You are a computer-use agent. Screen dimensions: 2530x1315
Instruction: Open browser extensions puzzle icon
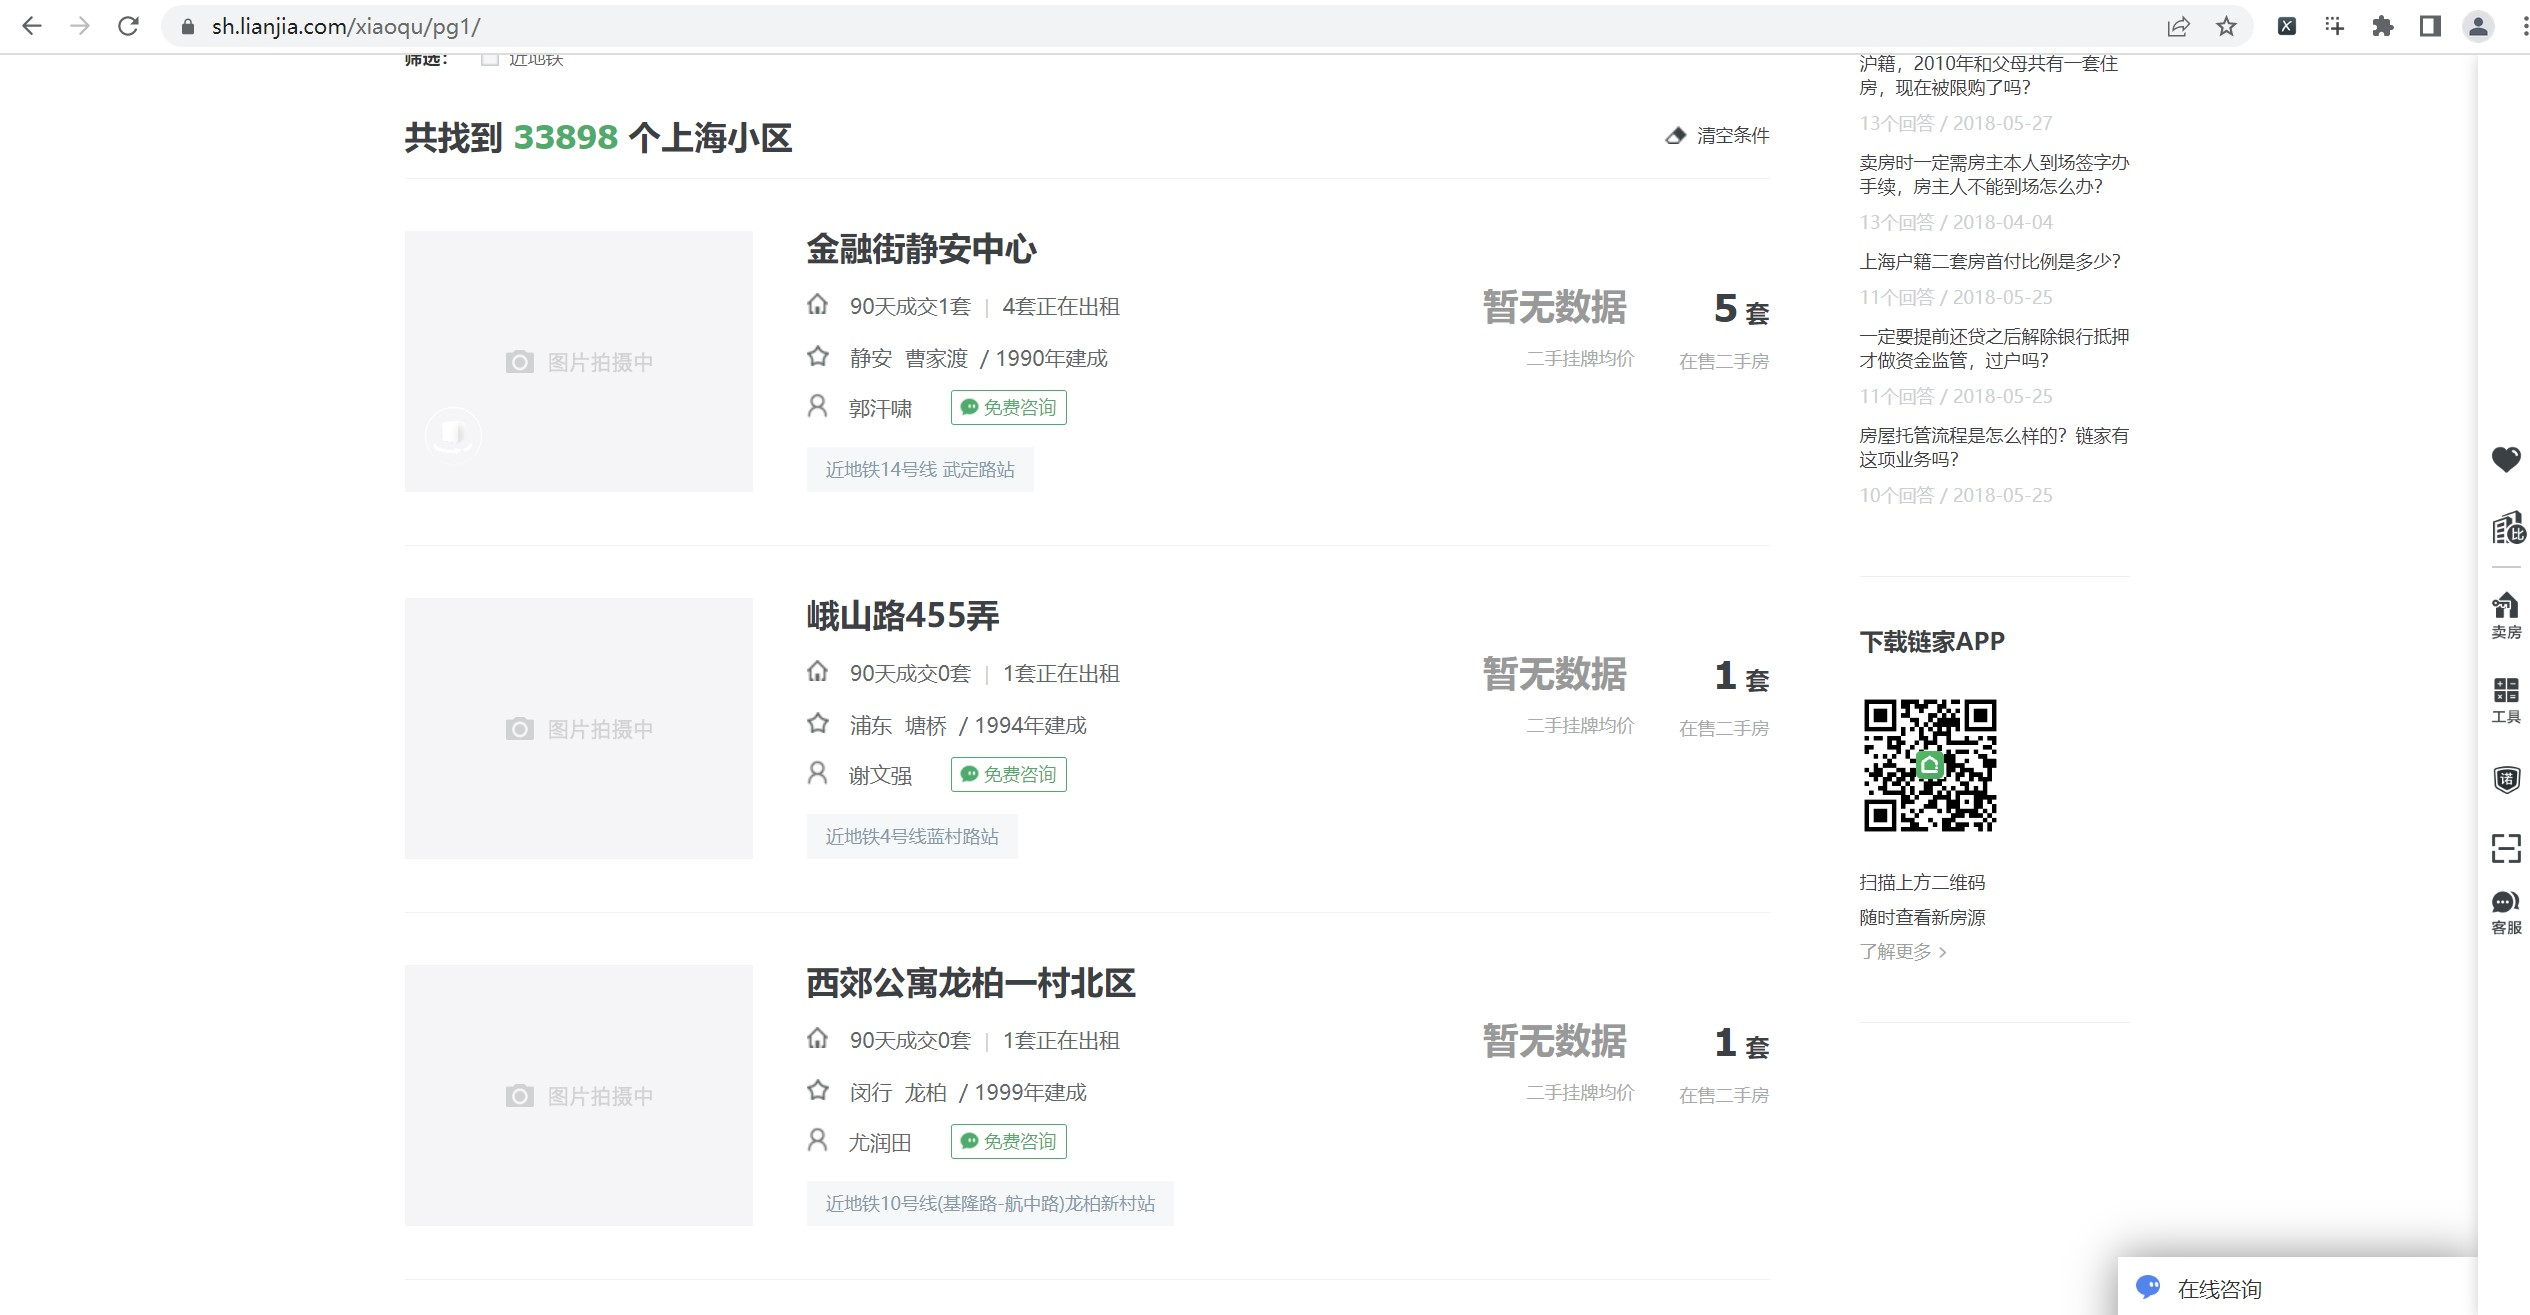(x=2382, y=27)
